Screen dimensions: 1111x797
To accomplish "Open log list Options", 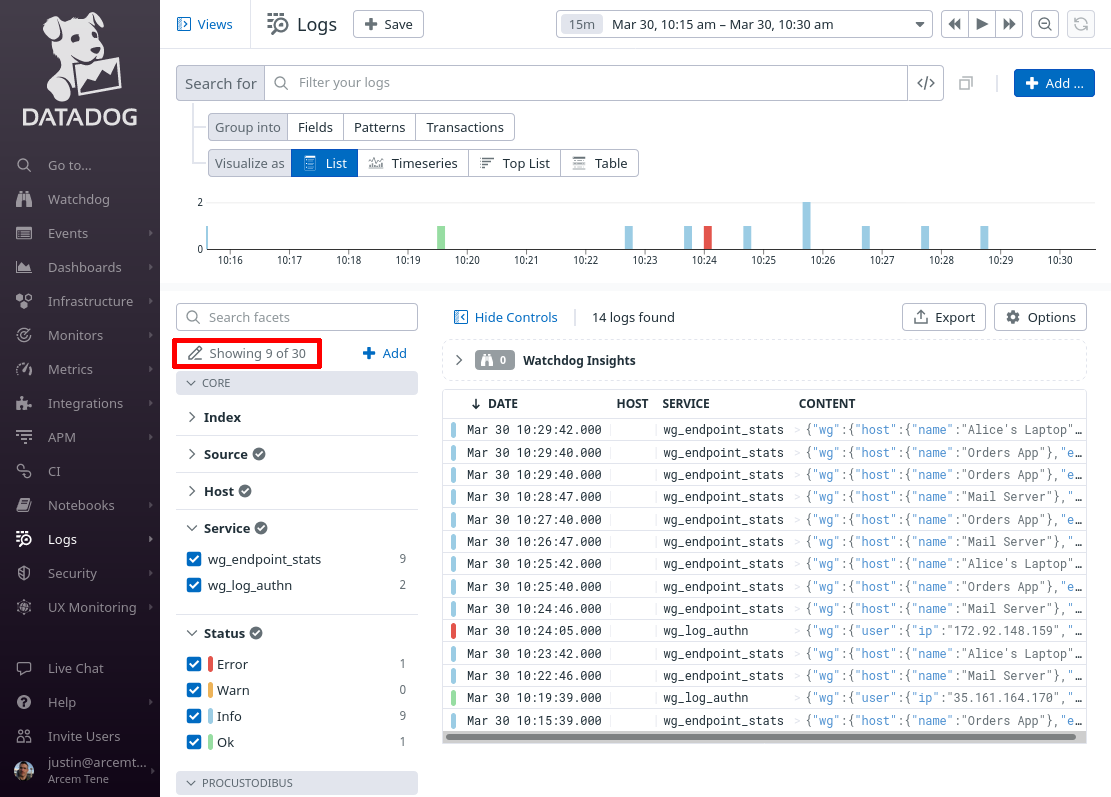I will click(x=1041, y=317).
